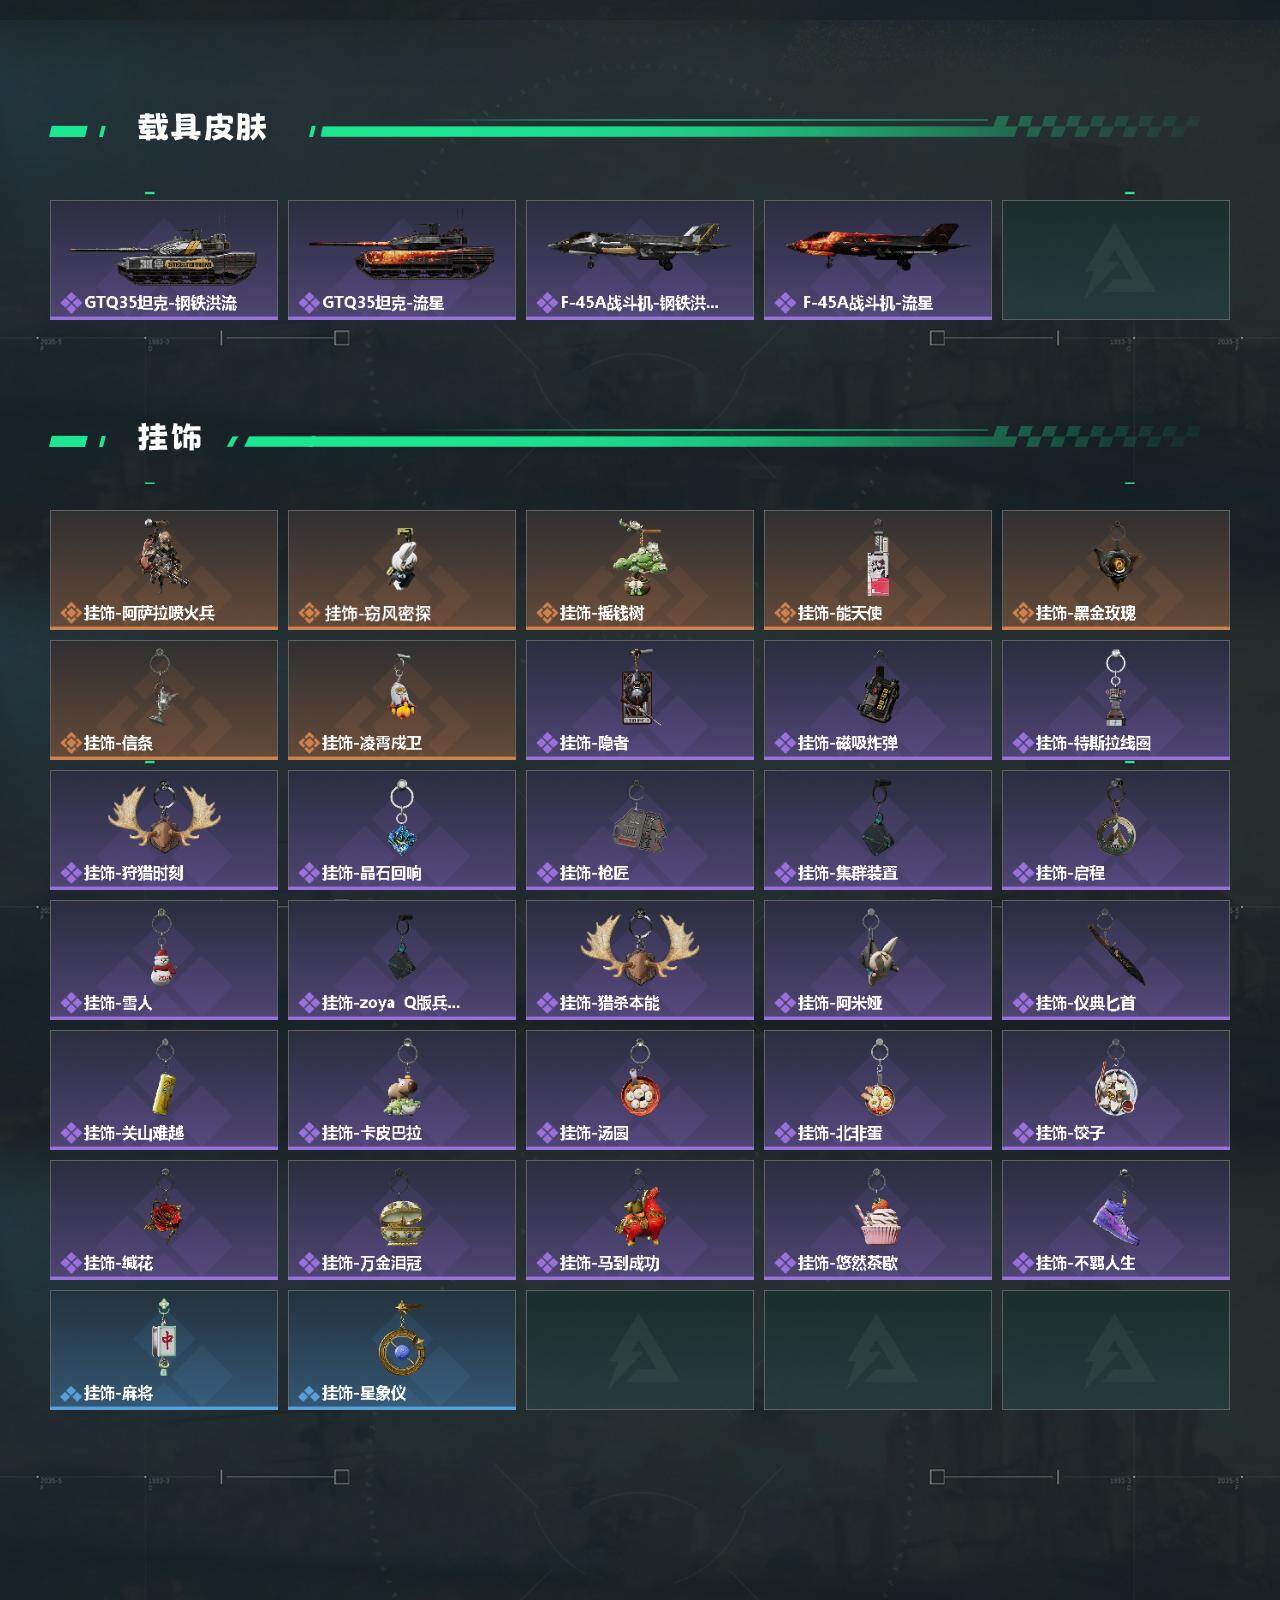Select the 挂饰-星象仪 charm

click(402, 1350)
